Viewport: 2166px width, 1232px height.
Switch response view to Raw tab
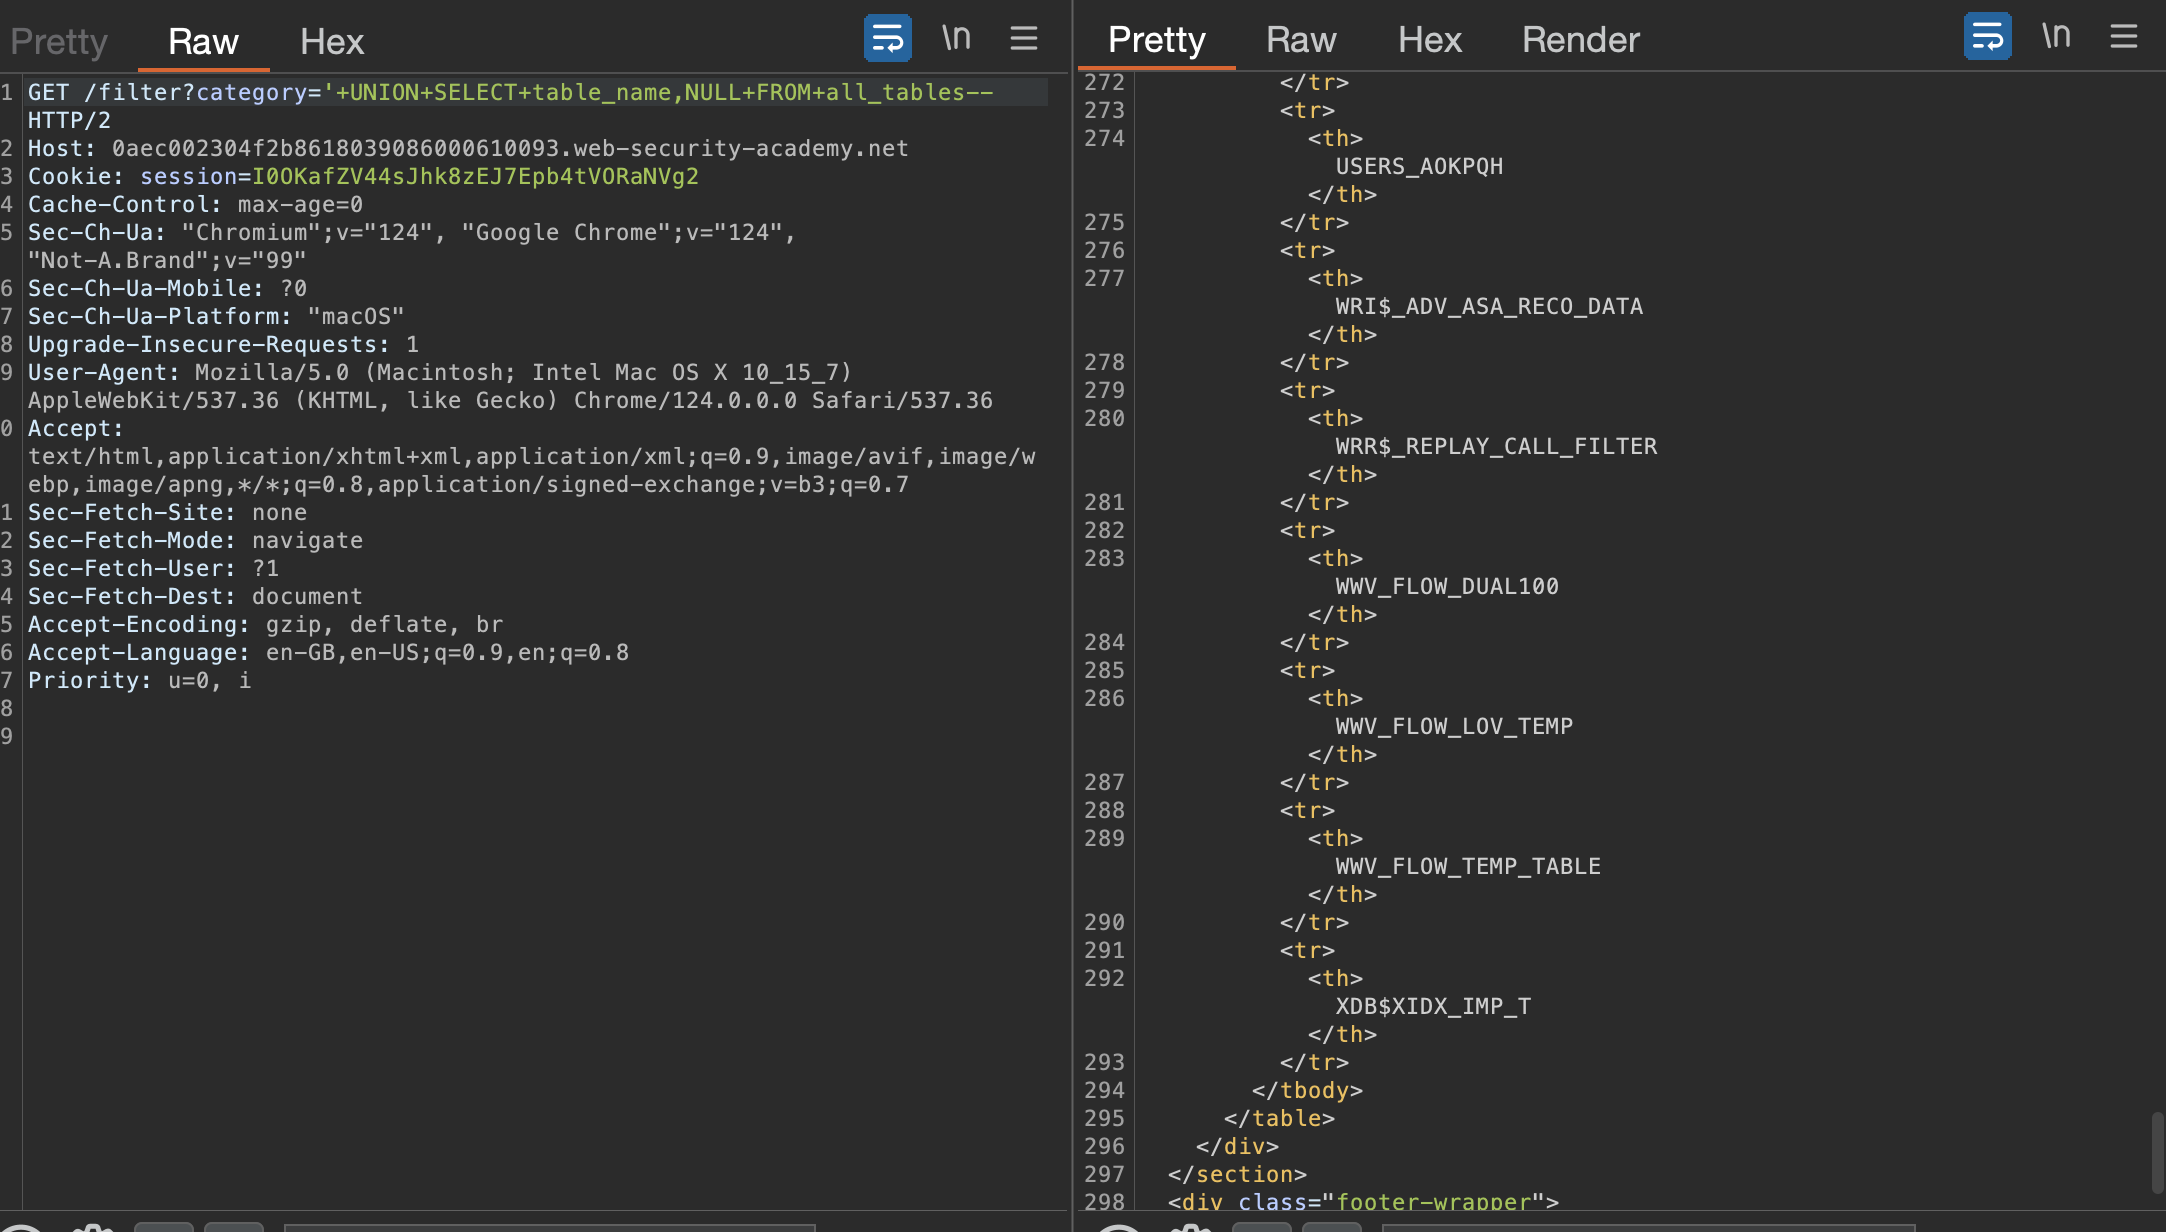[x=1300, y=39]
